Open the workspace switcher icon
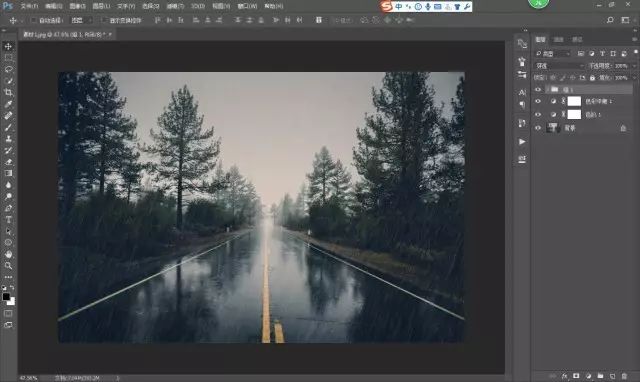Viewport: 640px width, 382px height. click(x=625, y=20)
